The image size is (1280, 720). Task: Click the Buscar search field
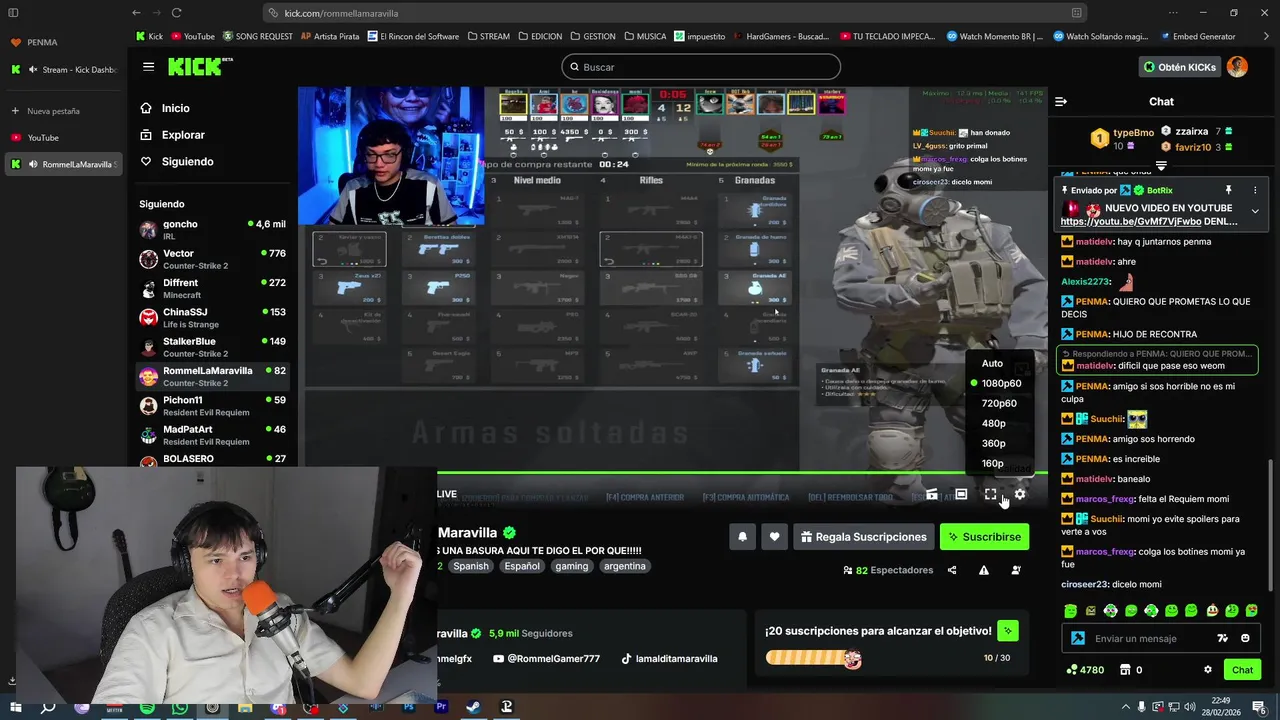pyautogui.click(x=701, y=67)
